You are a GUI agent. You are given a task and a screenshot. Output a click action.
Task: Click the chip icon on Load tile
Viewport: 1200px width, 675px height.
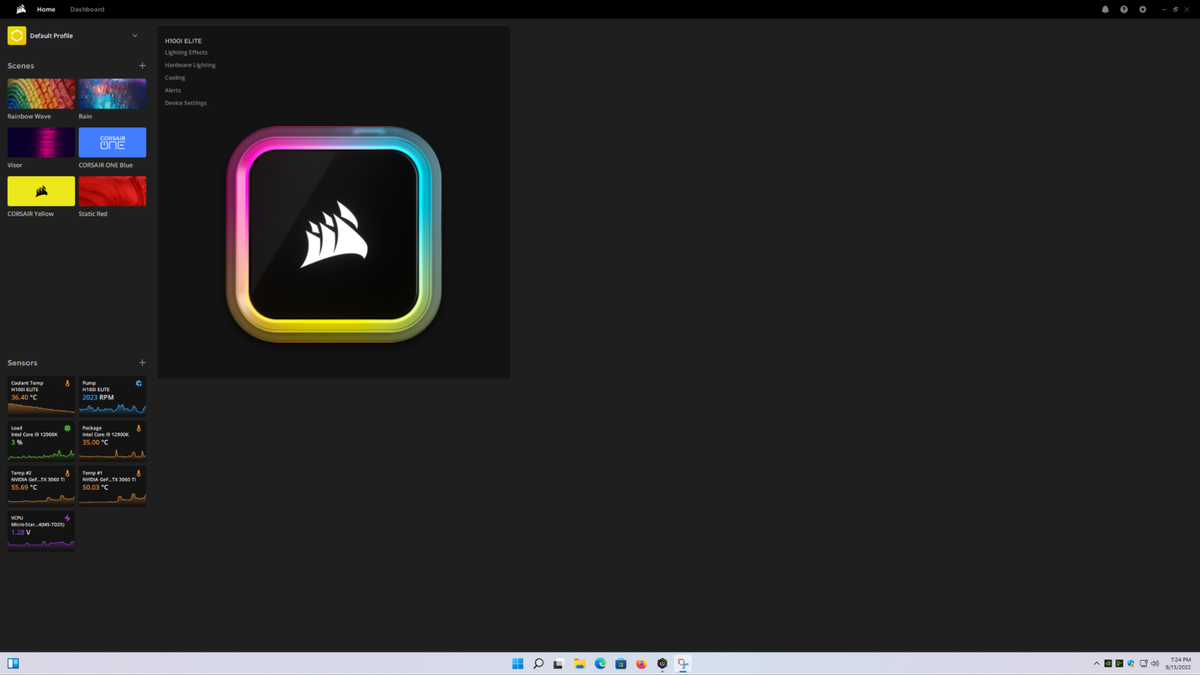pyautogui.click(x=68, y=428)
